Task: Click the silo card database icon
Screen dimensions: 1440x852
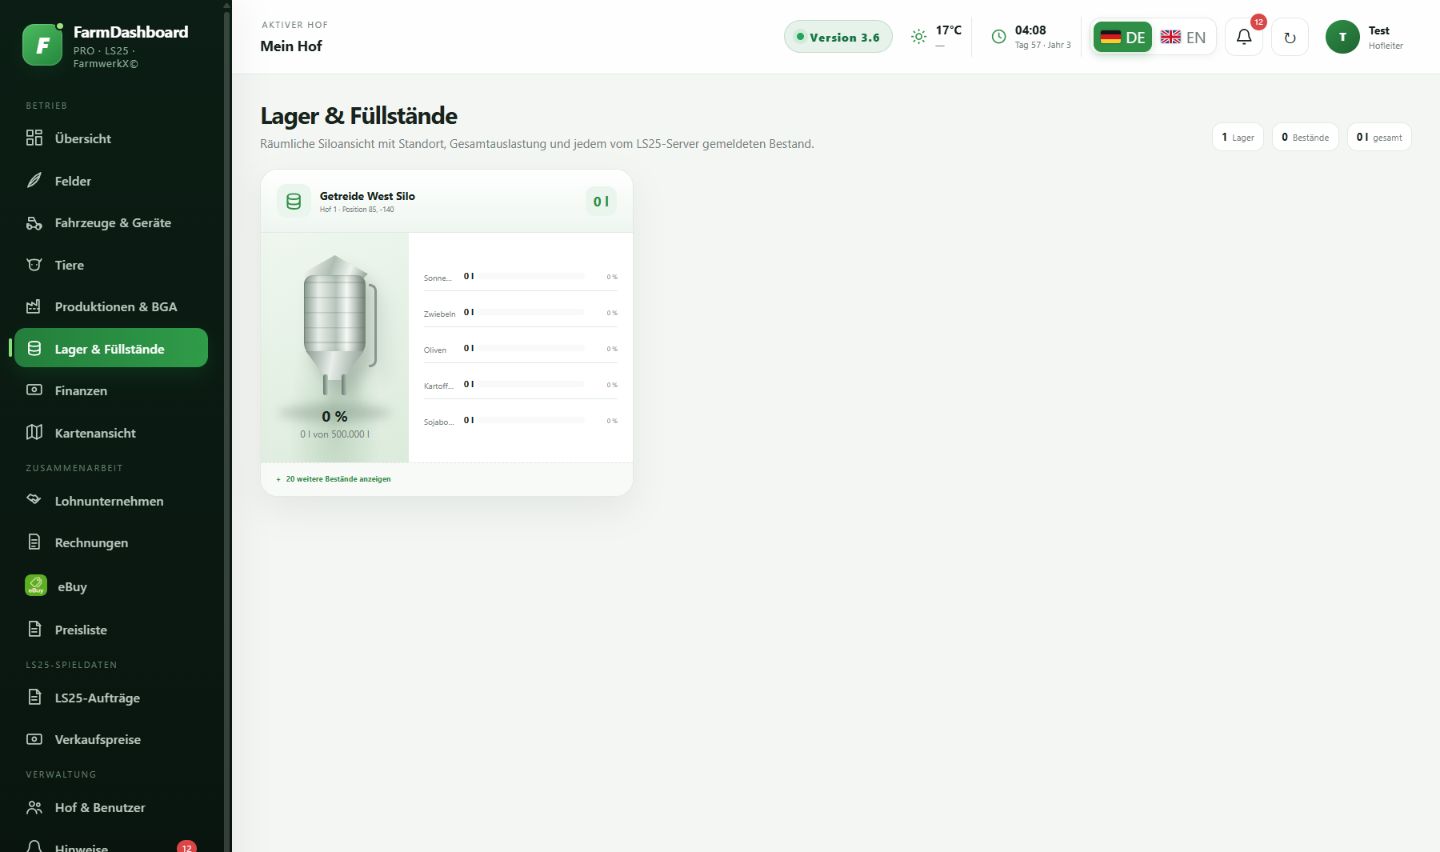Action: [294, 201]
